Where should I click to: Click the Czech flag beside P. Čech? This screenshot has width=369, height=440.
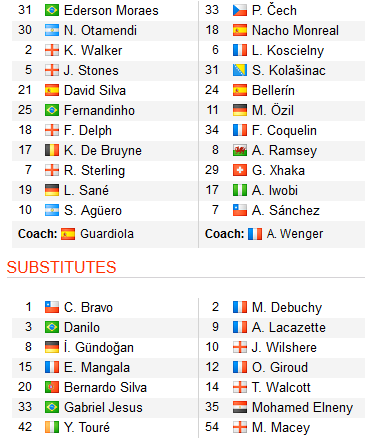coord(240,10)
